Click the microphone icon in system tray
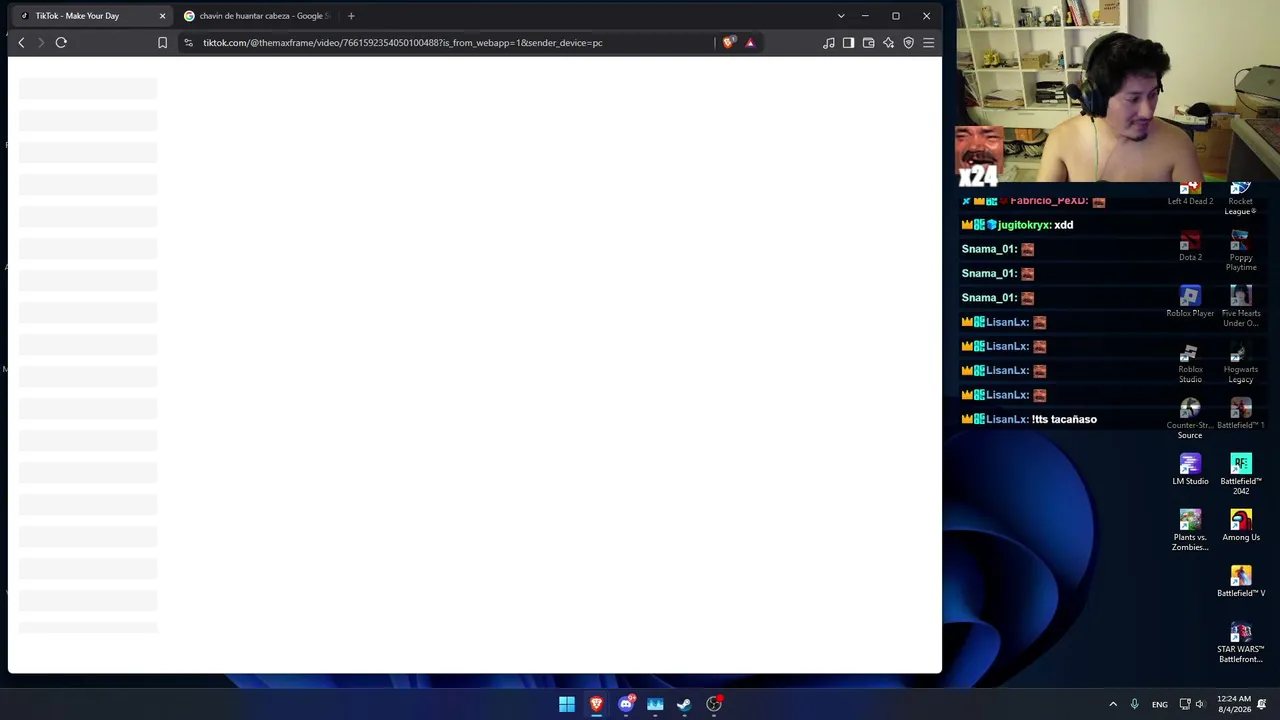Screen dimensions: 1280x720 pyautogui.click(x=1134, y=704)
